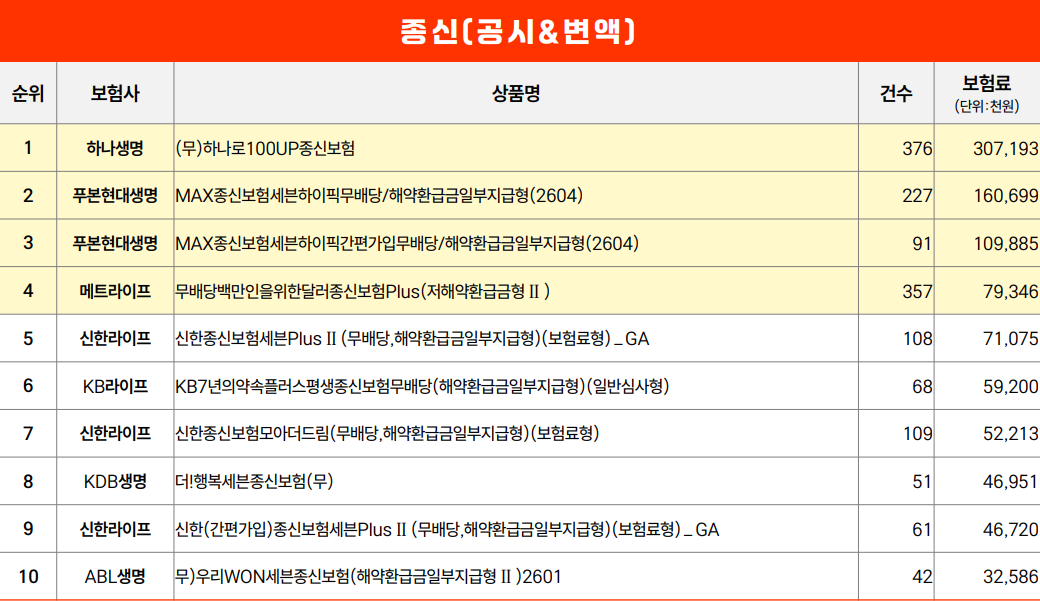Image resolution: width=1040 pixels, height=601 pixels.
Task: Click product (무)하나로100UP종신보험
Action: tap(265, 148)
